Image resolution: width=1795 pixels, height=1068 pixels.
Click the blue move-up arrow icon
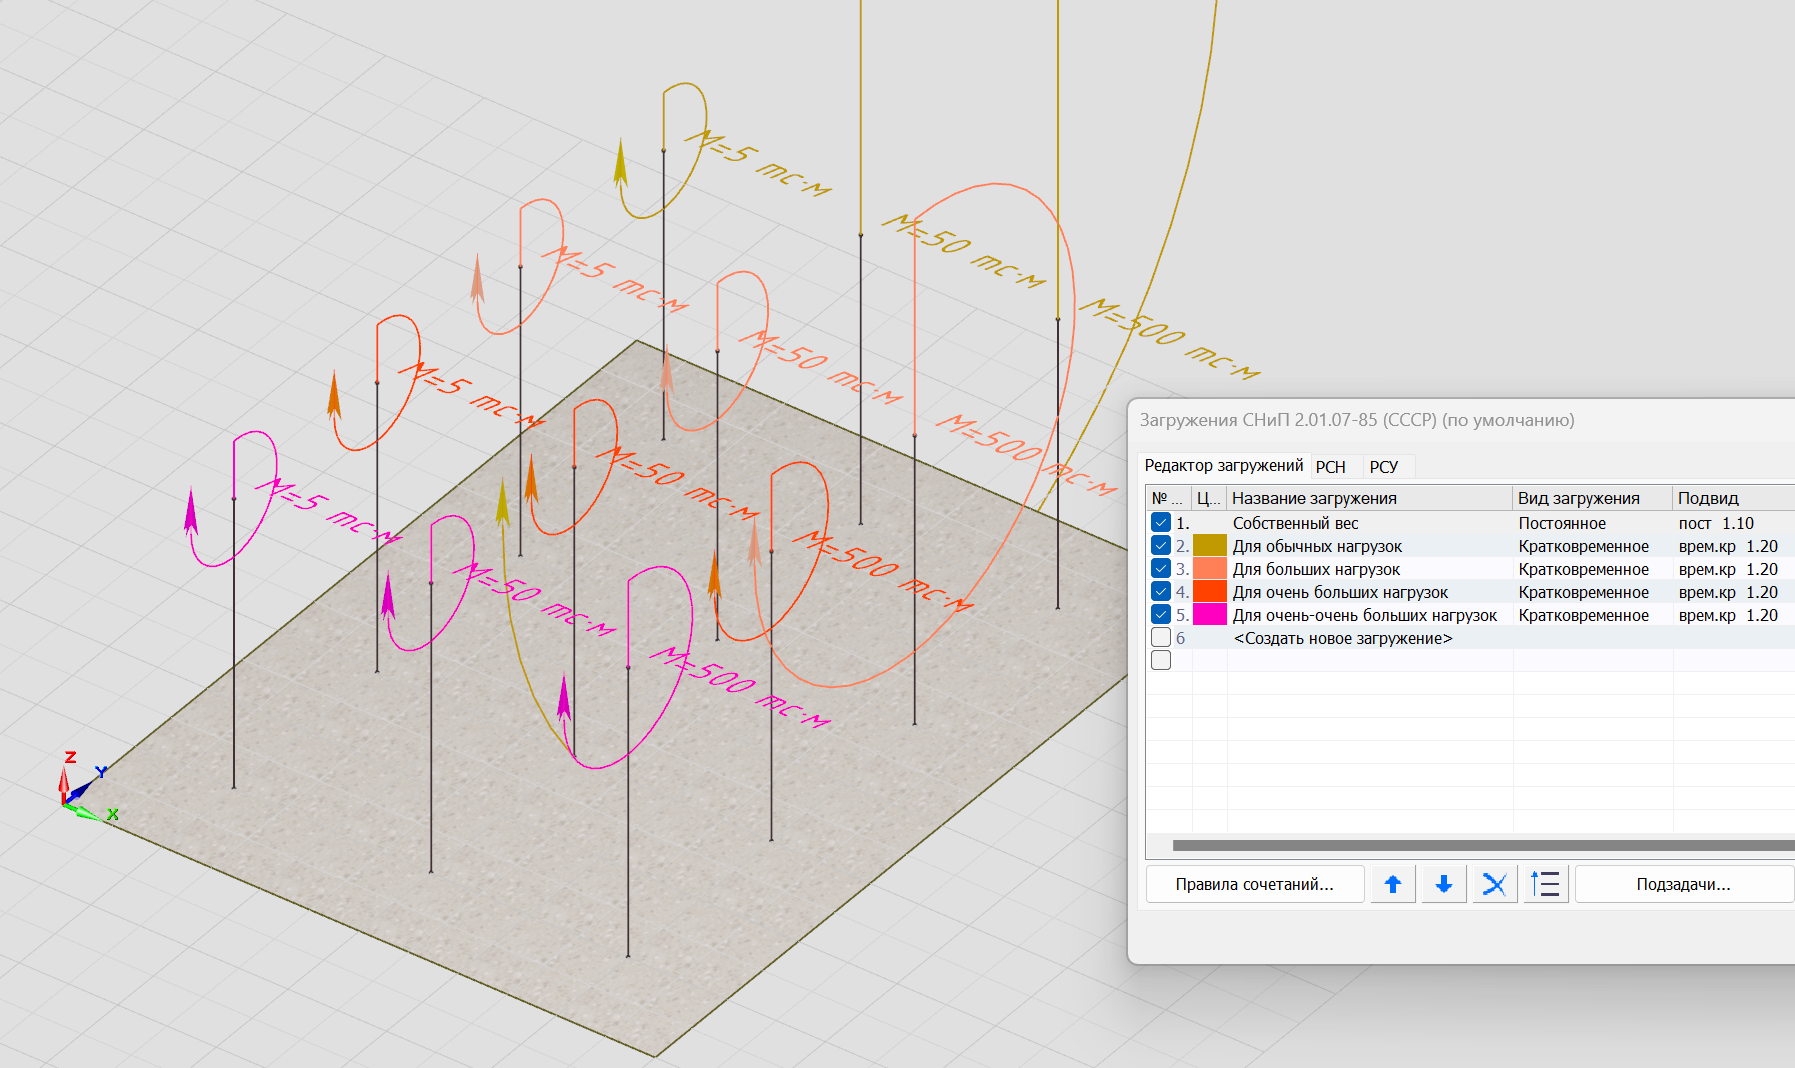click(x=1392, y=884)
